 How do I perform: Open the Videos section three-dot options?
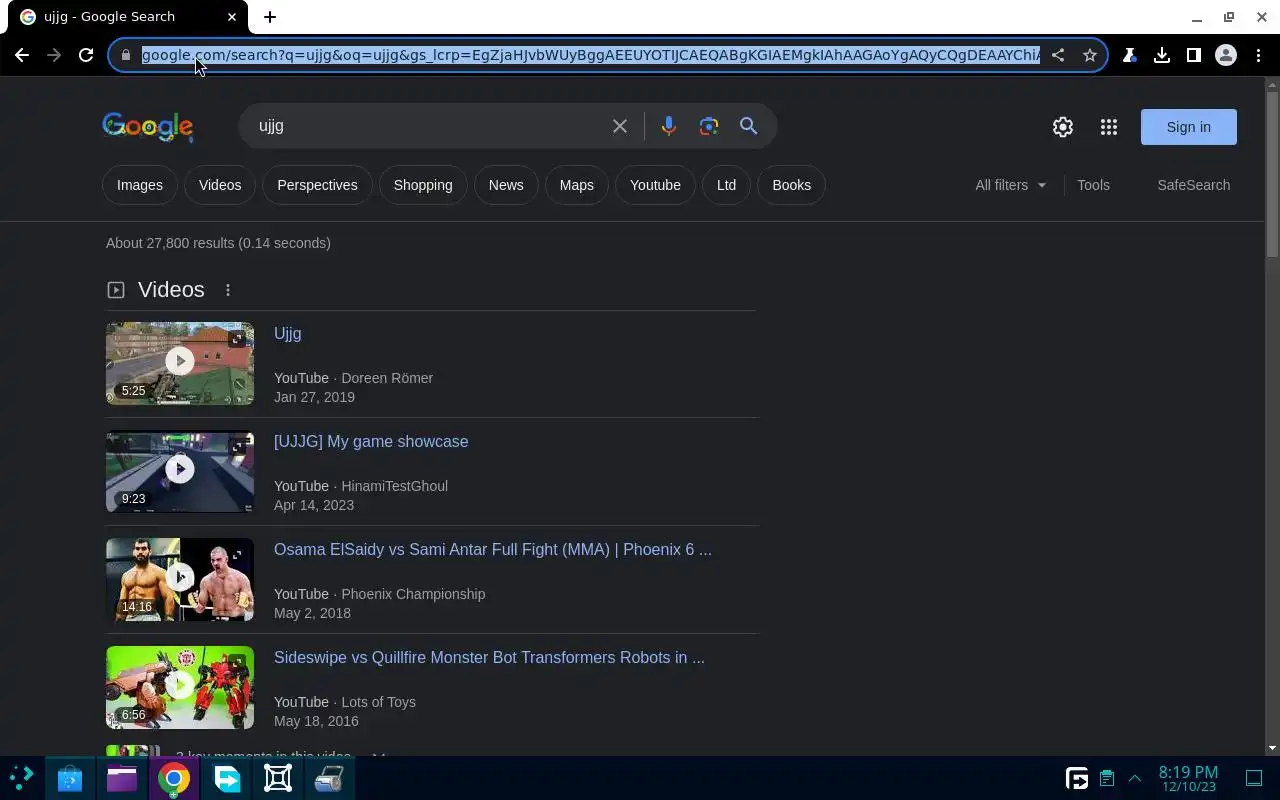point(228,290)
